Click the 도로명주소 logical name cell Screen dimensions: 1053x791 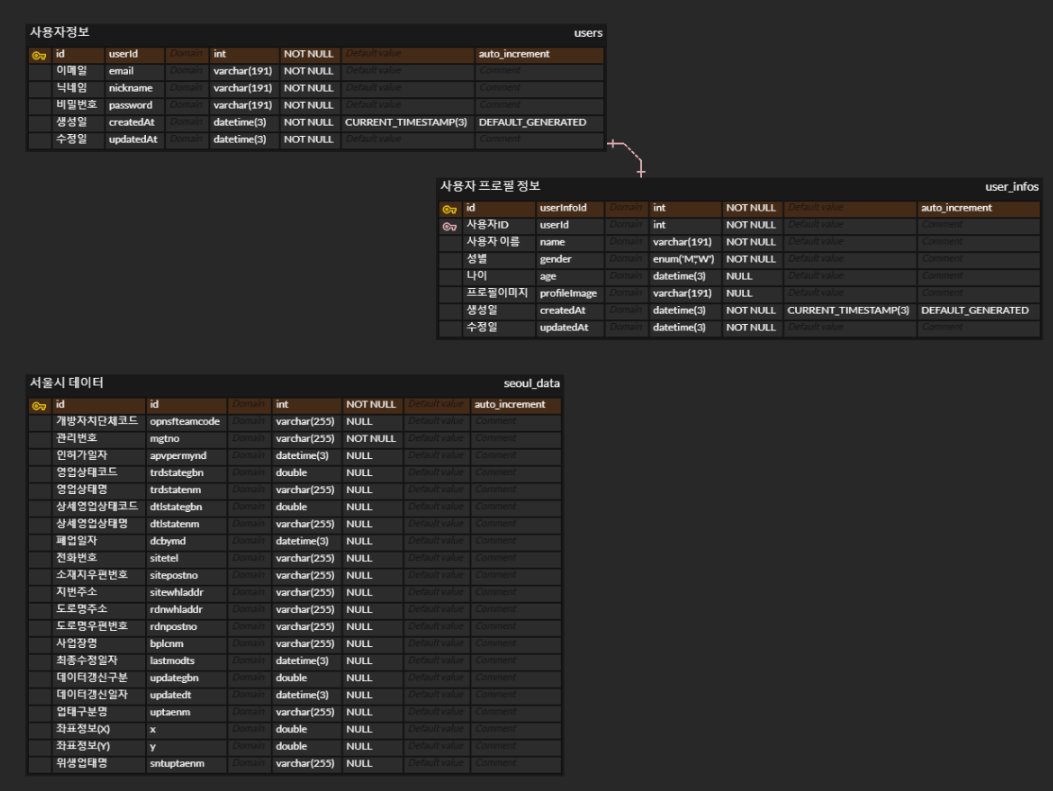pyautogui.click(x=99, y=610)
